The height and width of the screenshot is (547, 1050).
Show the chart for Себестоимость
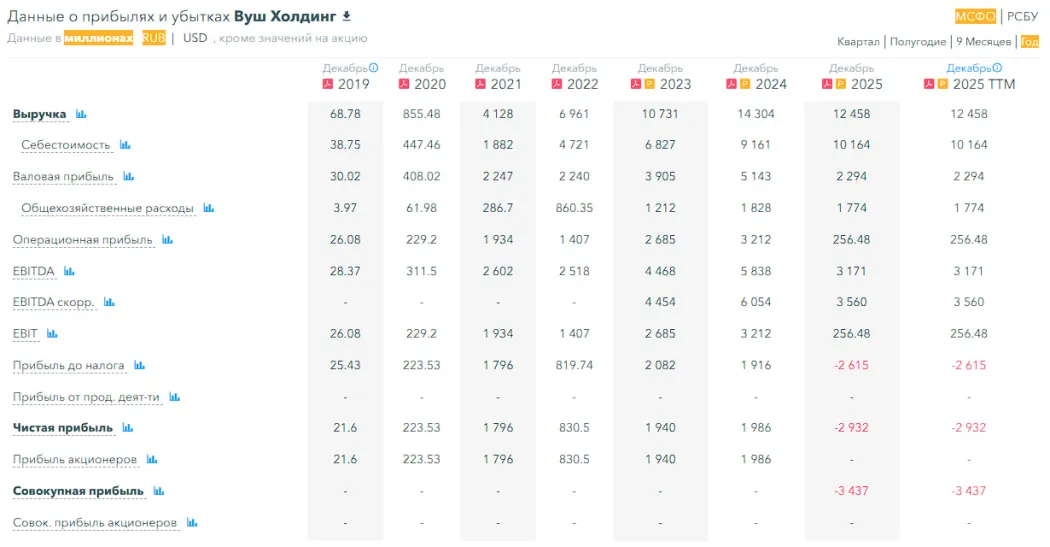pos(125,145)
